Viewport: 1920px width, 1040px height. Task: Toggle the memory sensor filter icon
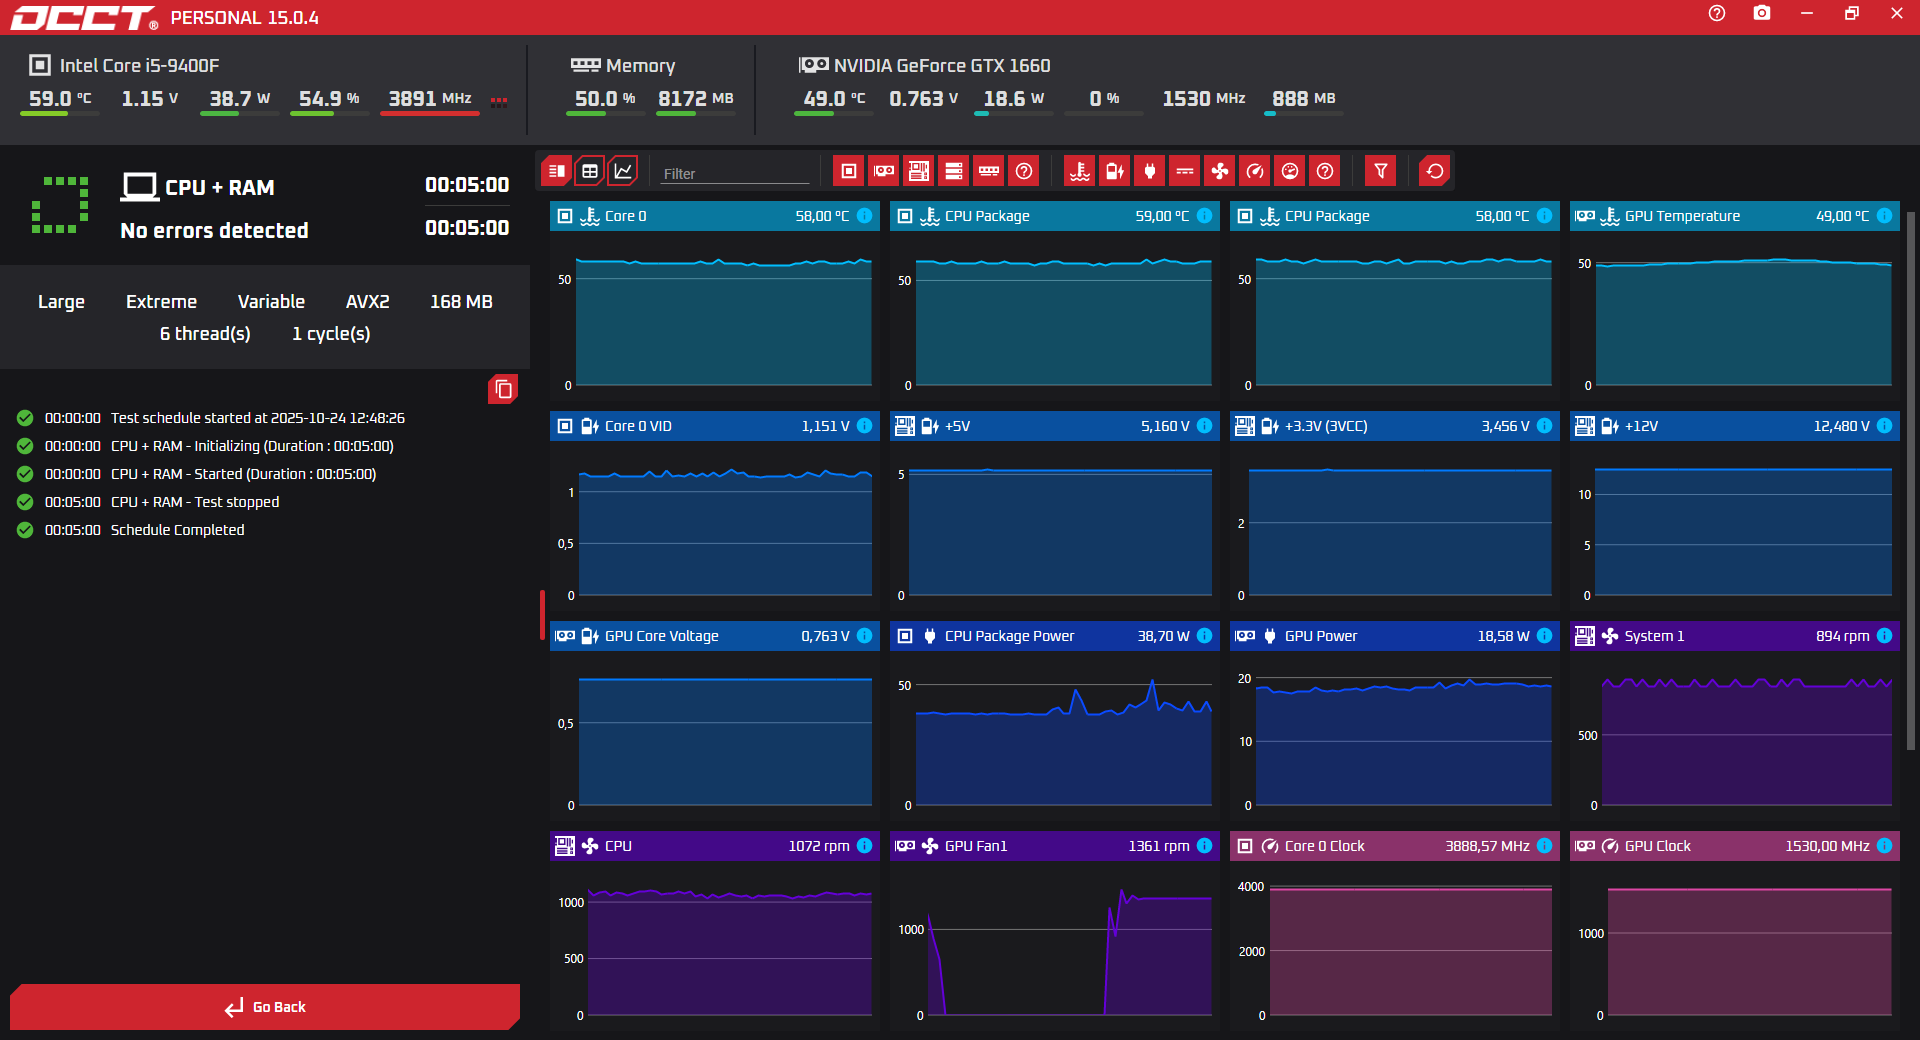tap(989, 171)
